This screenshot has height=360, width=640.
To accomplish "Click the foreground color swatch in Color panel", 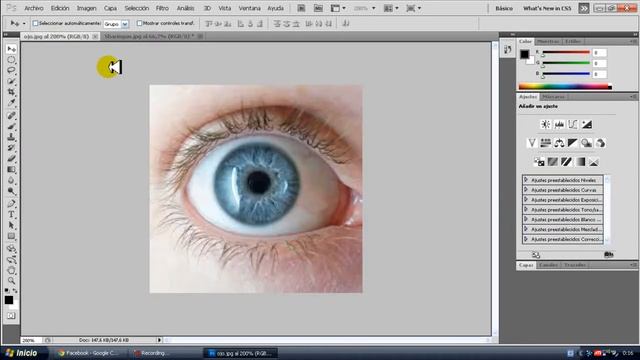I will (524, 54).
